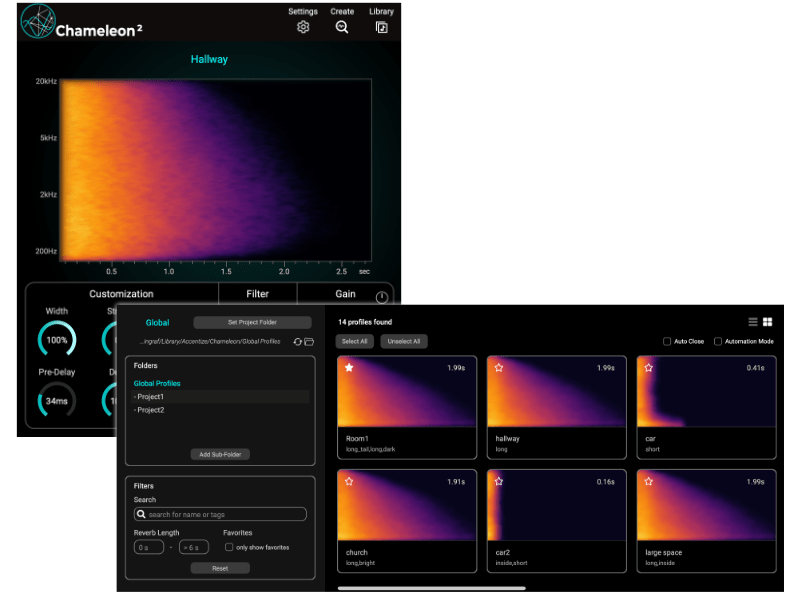The image size is (800, 600).
Task: Open Settings gear icon
Action: [x=303, y=27]
